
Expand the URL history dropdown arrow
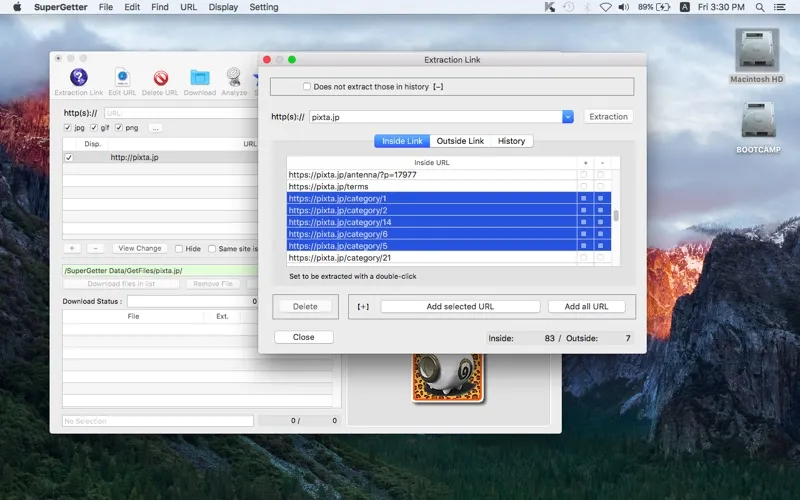point(568,117)
